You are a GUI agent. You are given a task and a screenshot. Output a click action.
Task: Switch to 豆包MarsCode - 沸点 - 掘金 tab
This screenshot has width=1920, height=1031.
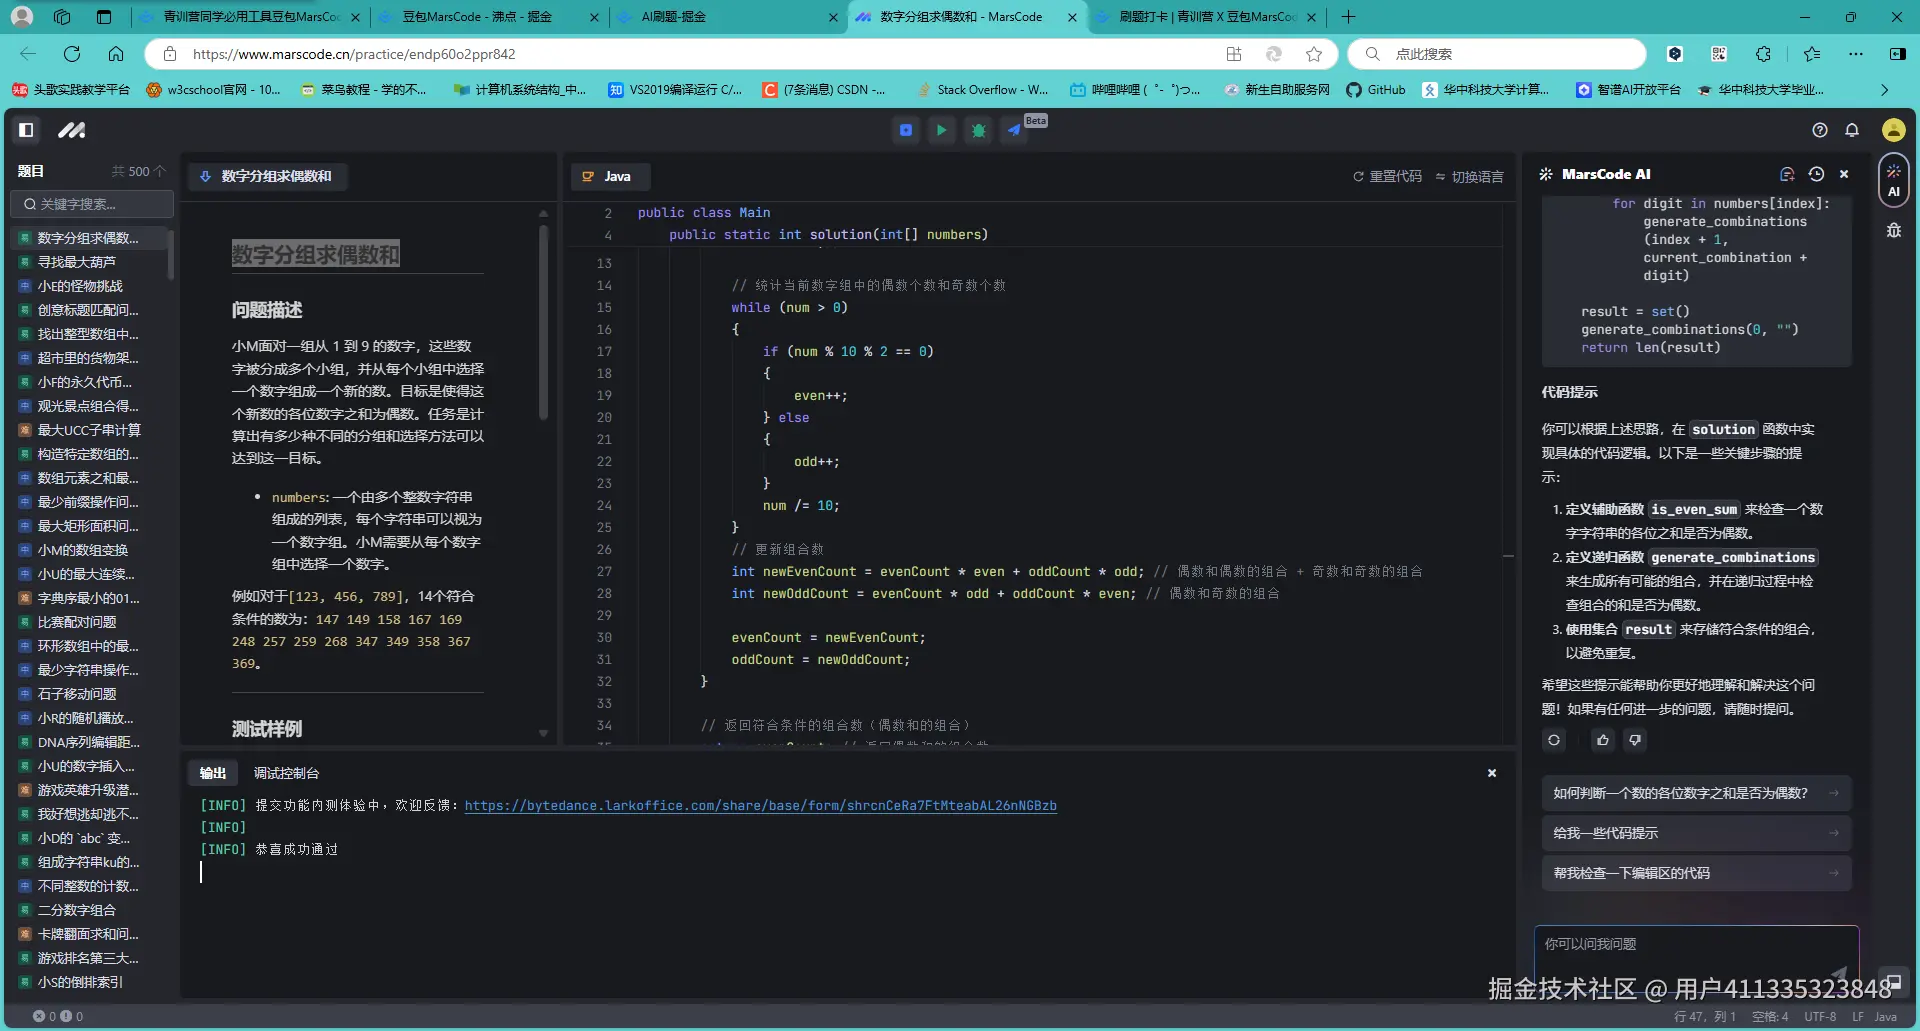pyautogui.click(x=489, y=17)
